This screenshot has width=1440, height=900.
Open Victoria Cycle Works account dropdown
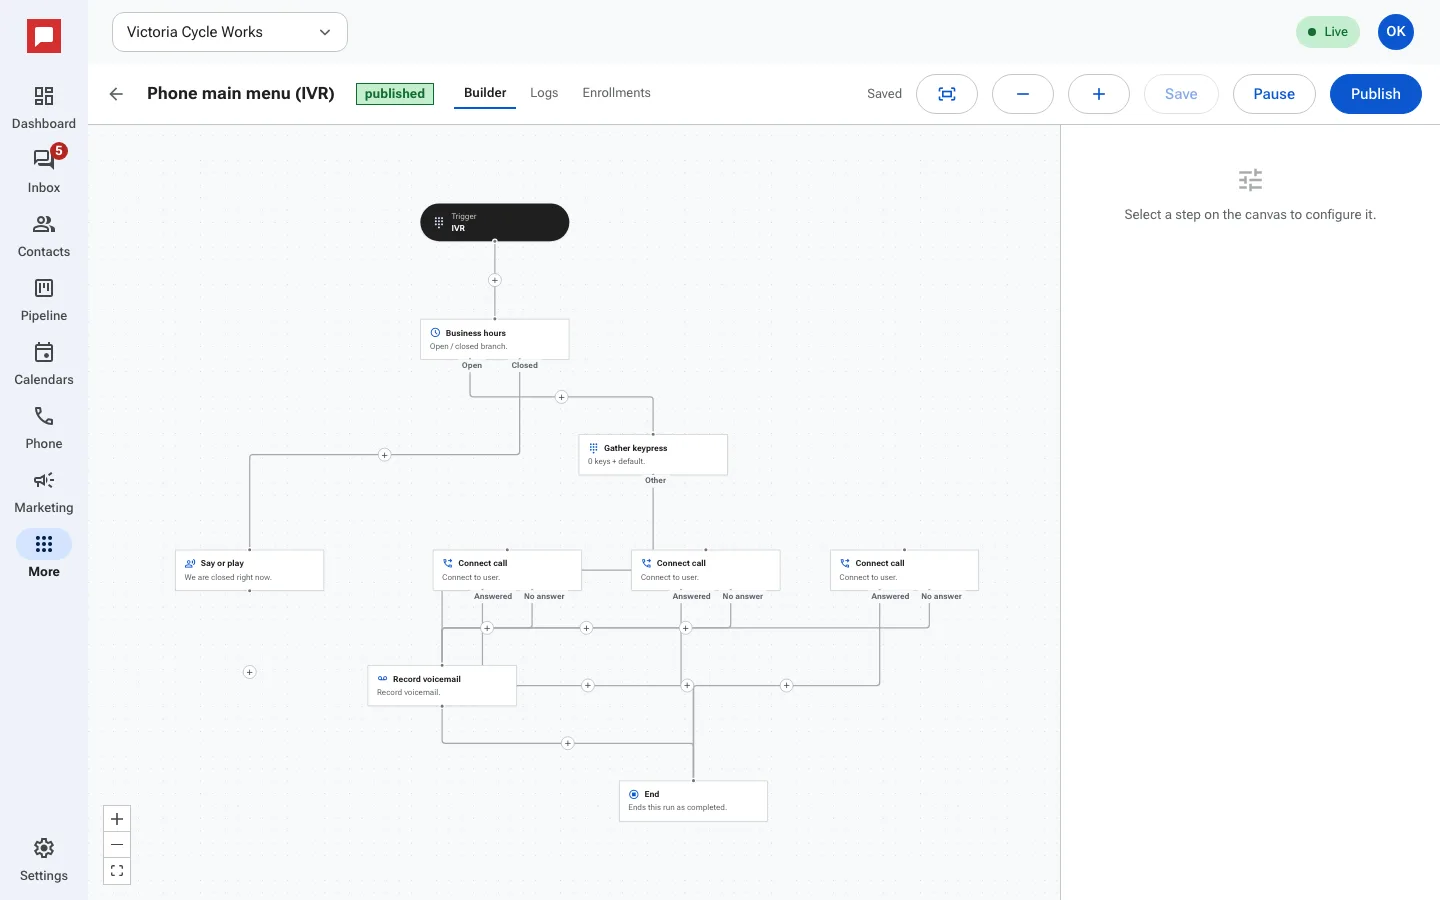(230, 32)
